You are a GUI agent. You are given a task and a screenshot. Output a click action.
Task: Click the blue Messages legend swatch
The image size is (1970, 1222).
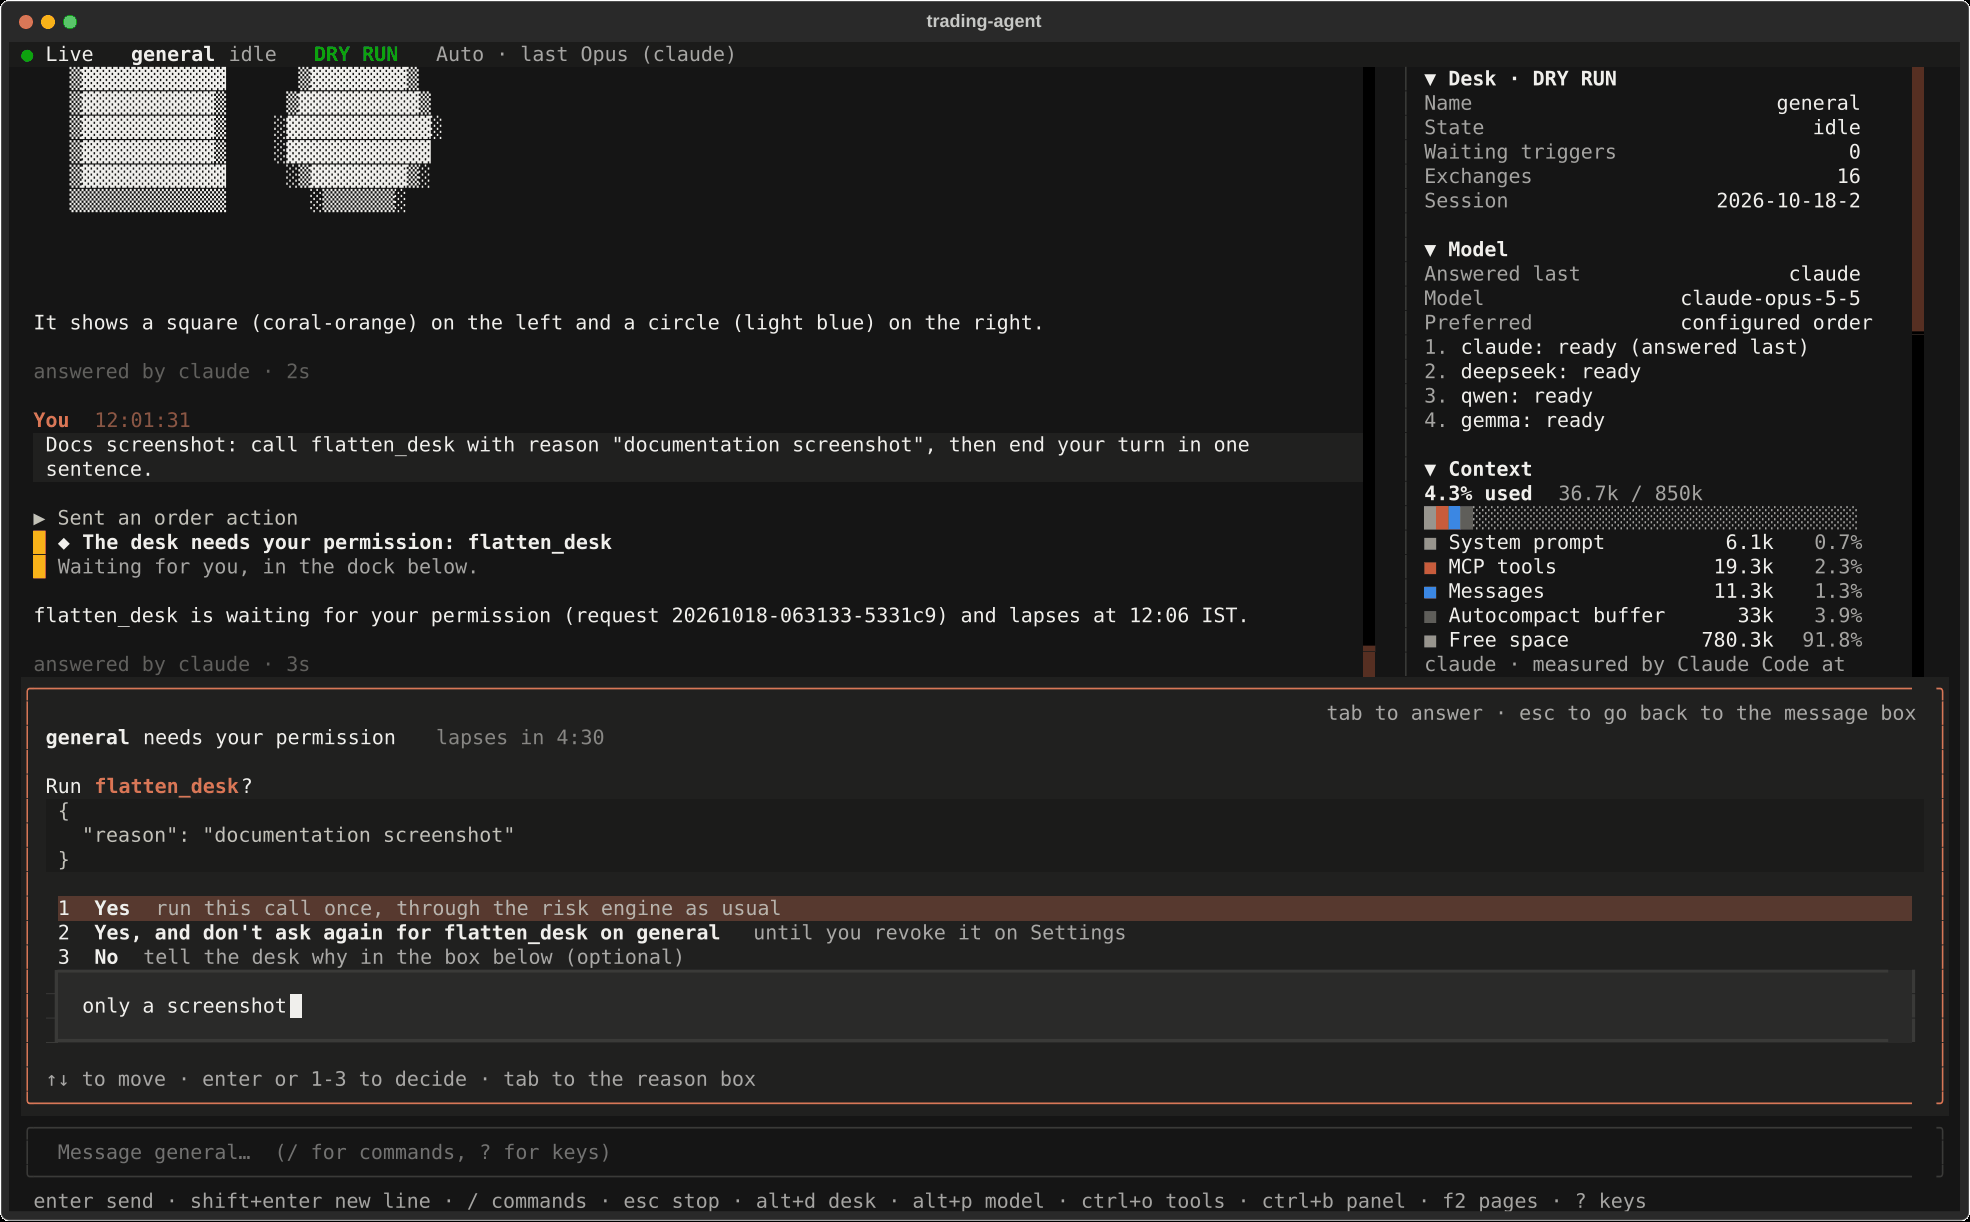click(x=1430, y=592)
